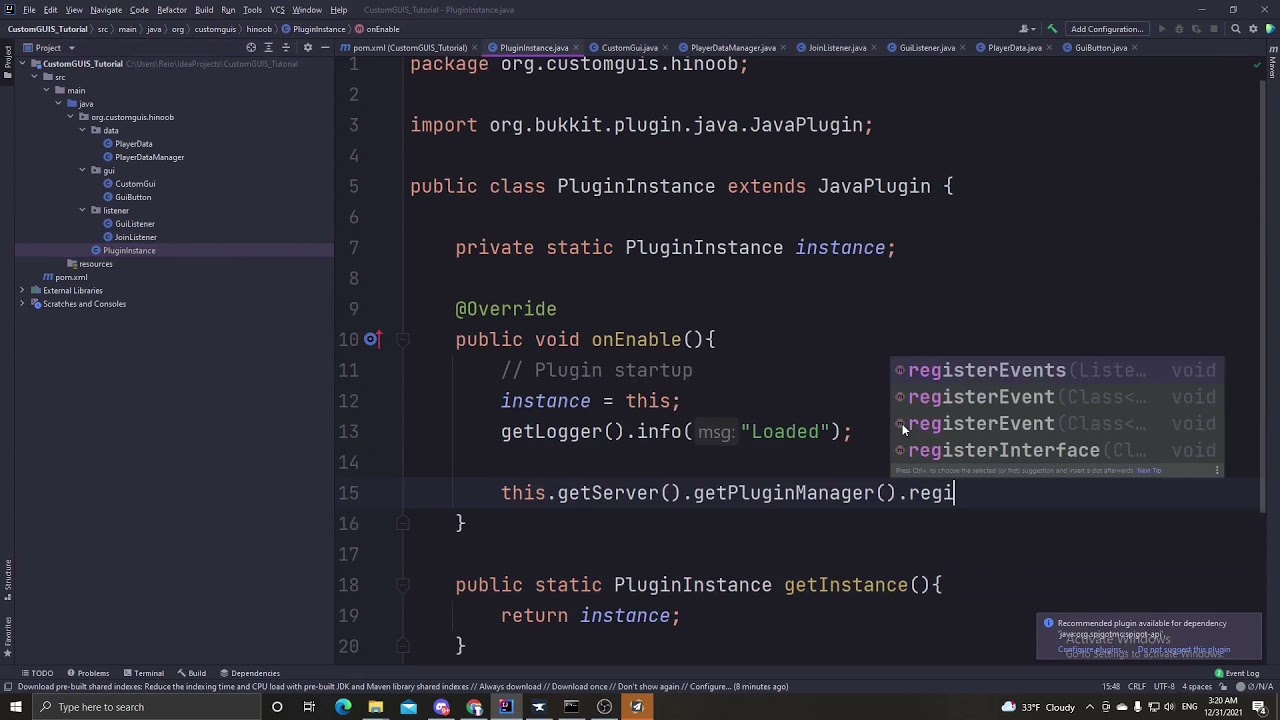
Task: Collapse the gui package arrow
Action: point(82,170)
